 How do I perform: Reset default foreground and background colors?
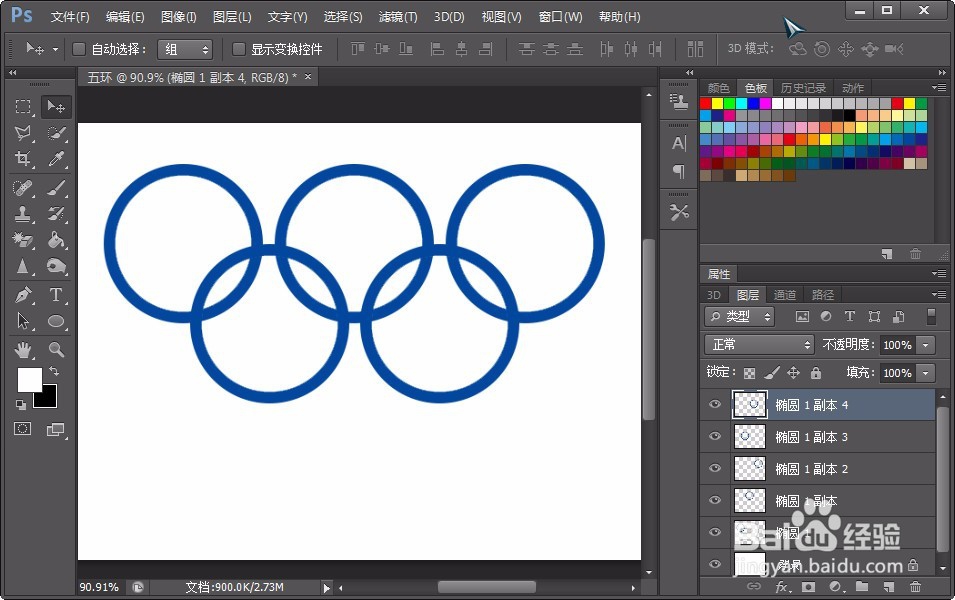[21, 404]
